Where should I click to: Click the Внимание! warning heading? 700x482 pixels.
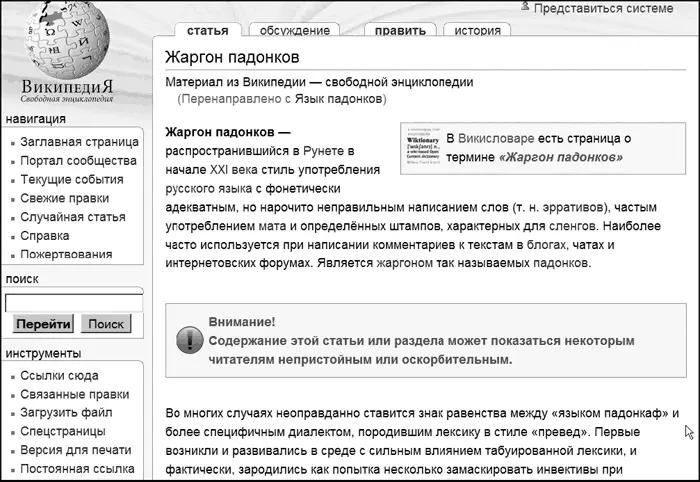242,322
